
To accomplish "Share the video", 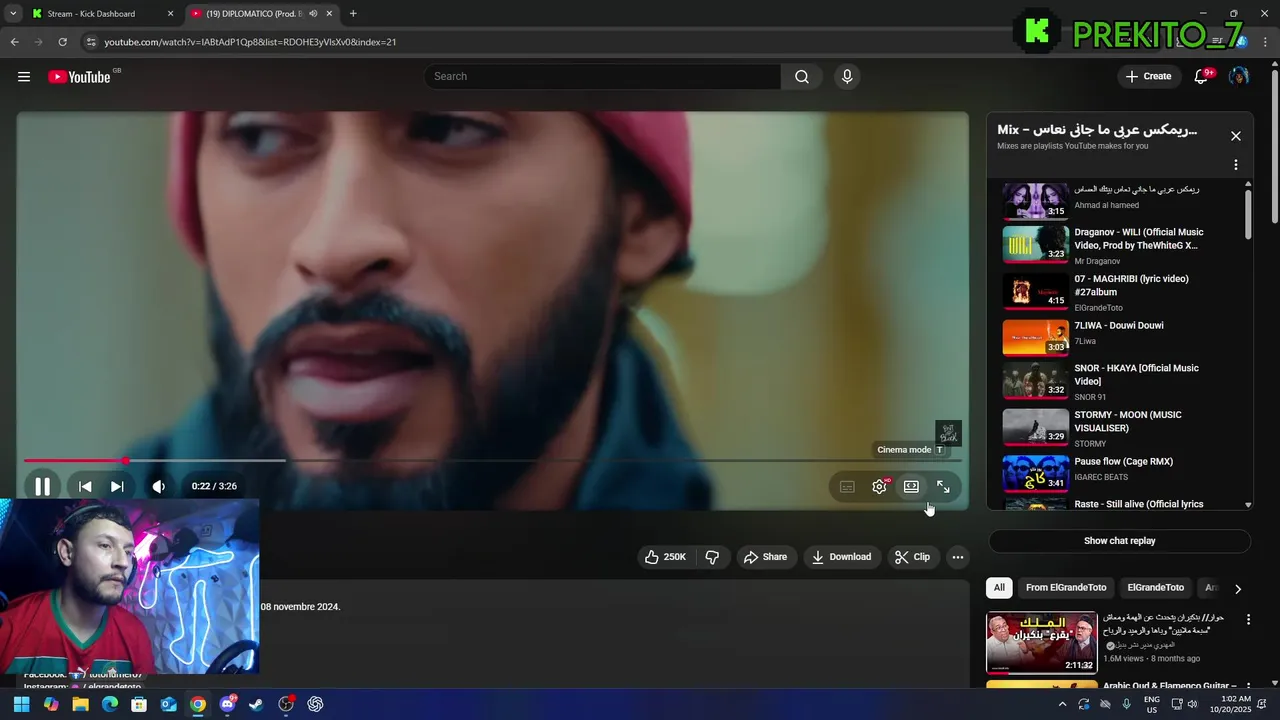I will point(765,557).
